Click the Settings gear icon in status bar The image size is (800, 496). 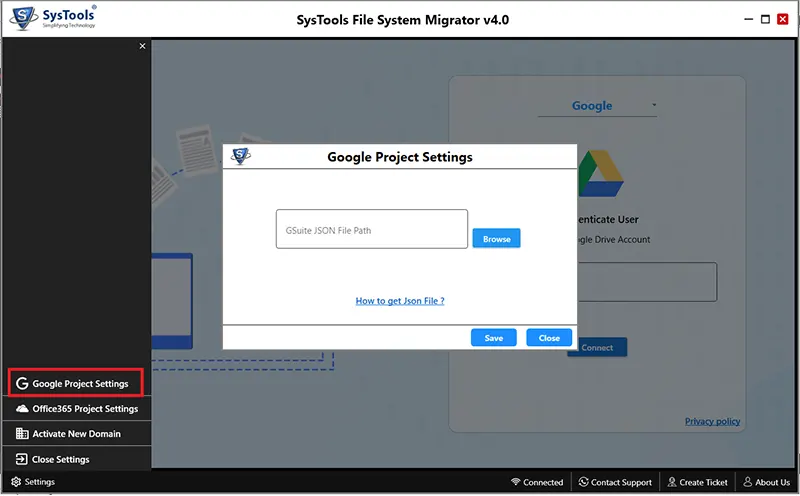[x=16, y=482]
